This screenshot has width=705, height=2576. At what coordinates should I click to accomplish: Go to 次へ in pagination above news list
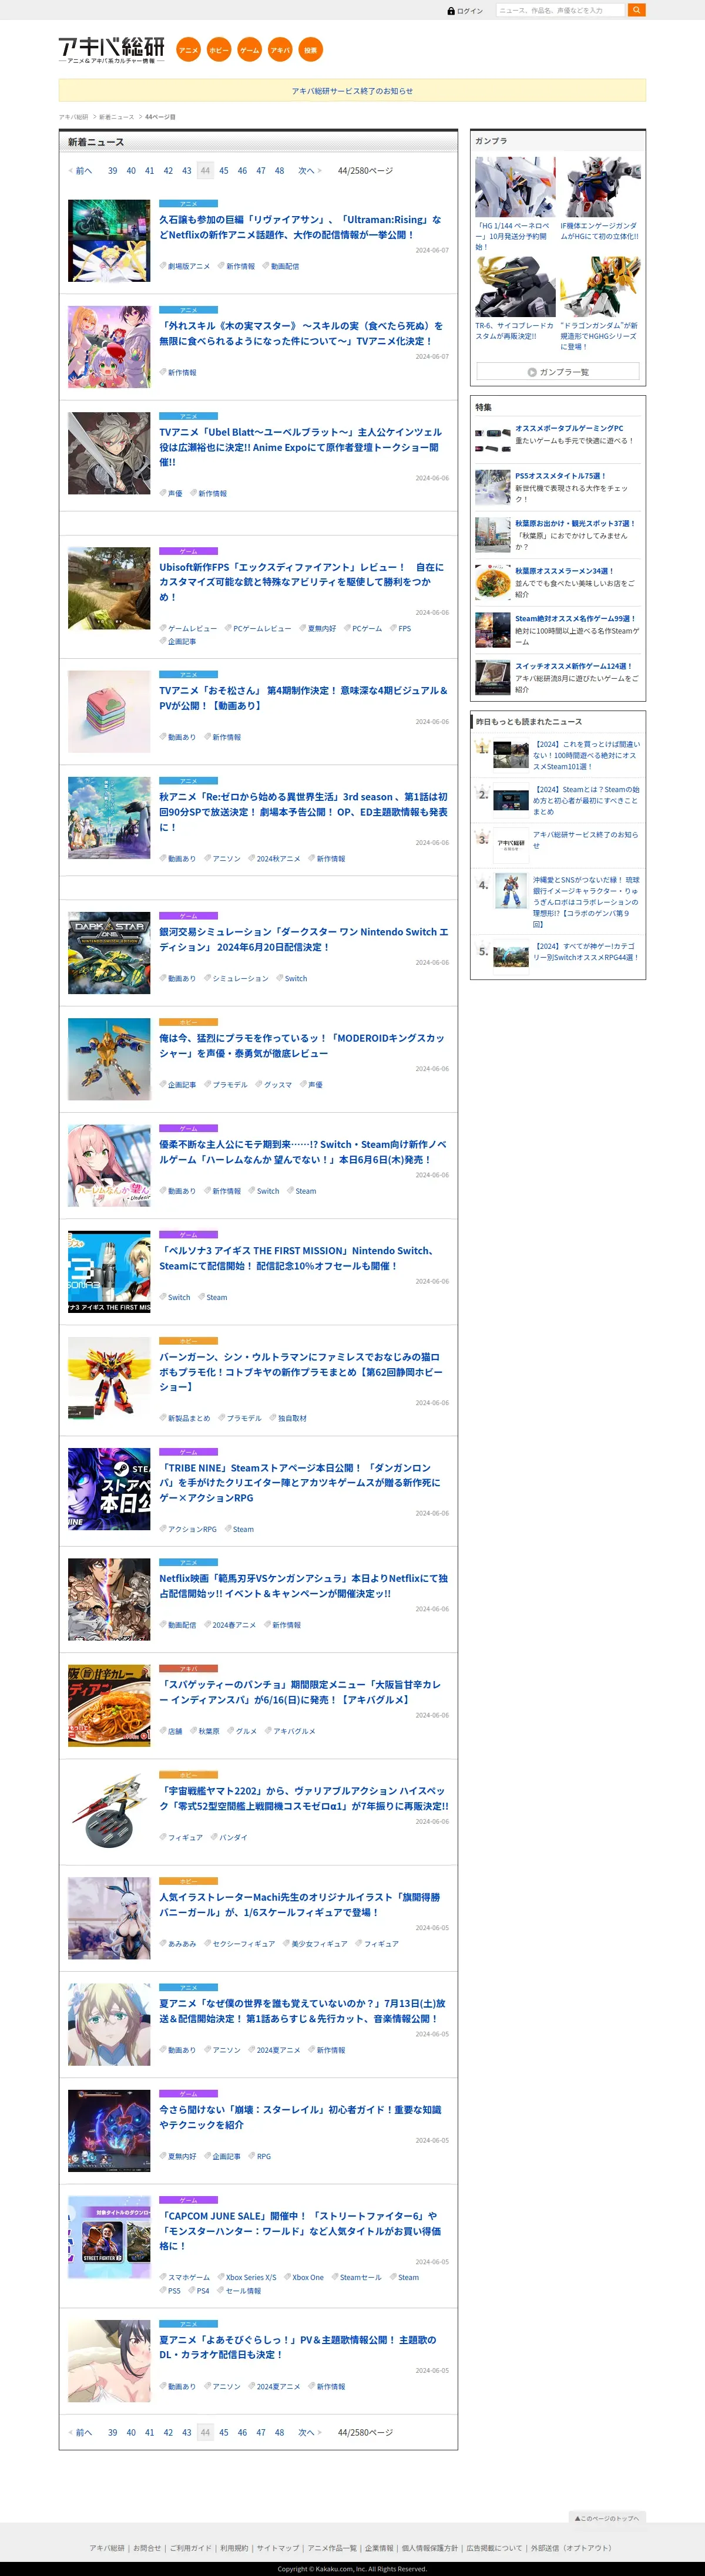(309, 171)
